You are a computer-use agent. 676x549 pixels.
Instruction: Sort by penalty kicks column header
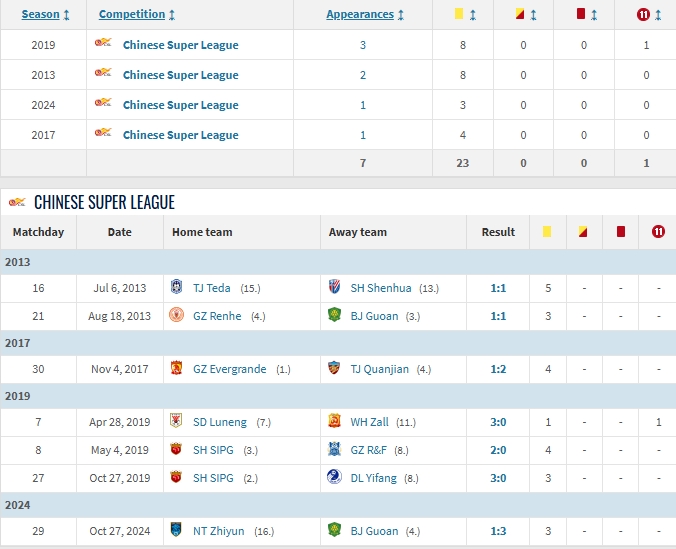tap(649, 15)
